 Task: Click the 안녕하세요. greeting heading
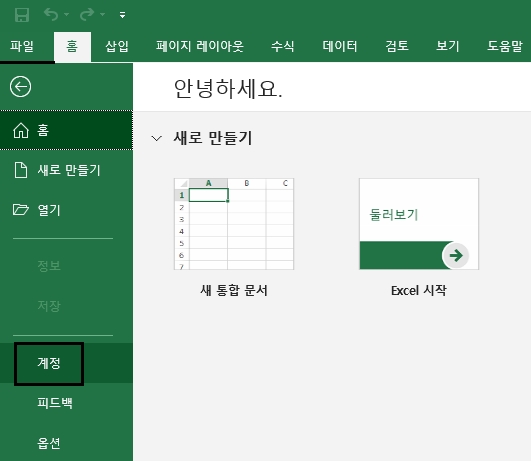coord(228,88)
